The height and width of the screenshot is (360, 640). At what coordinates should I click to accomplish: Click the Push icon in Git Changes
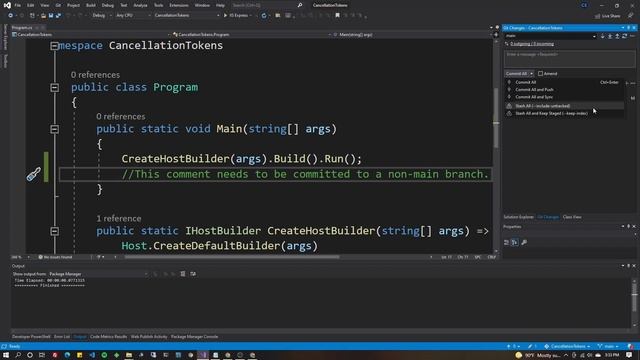click(617, 36)
